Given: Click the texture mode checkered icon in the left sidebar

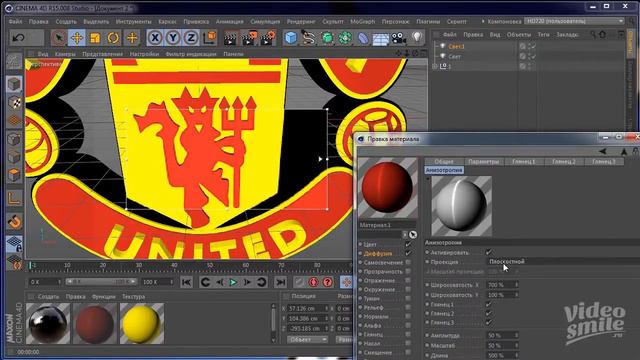Looking at the screenshot, I should tap(14, 102).
